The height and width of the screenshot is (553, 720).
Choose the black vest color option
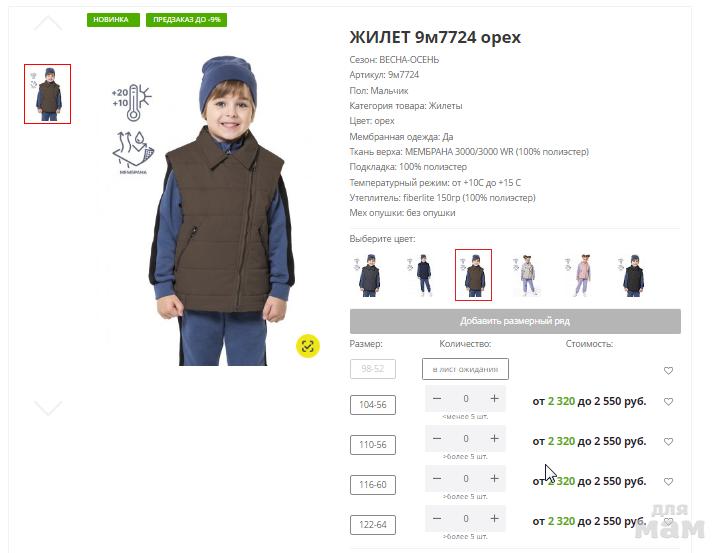point(634,275)
